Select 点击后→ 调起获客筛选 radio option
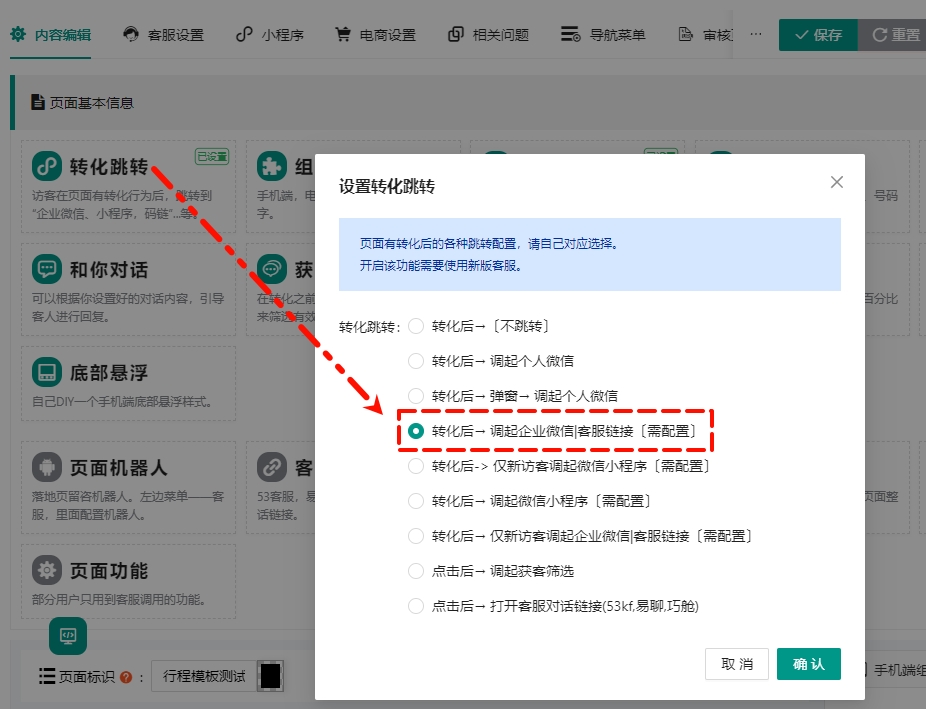The height and width of the screenshot is (709, 926). point(416,571)
